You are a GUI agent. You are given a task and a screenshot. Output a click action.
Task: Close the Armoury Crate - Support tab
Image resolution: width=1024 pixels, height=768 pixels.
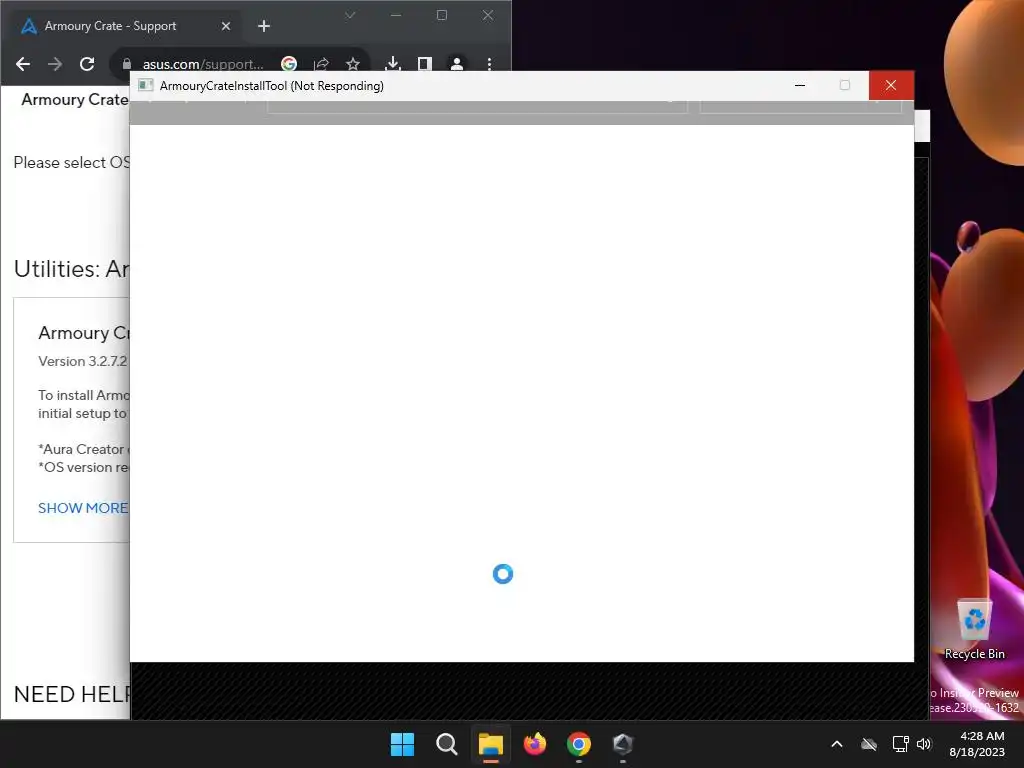click(226, 26)
